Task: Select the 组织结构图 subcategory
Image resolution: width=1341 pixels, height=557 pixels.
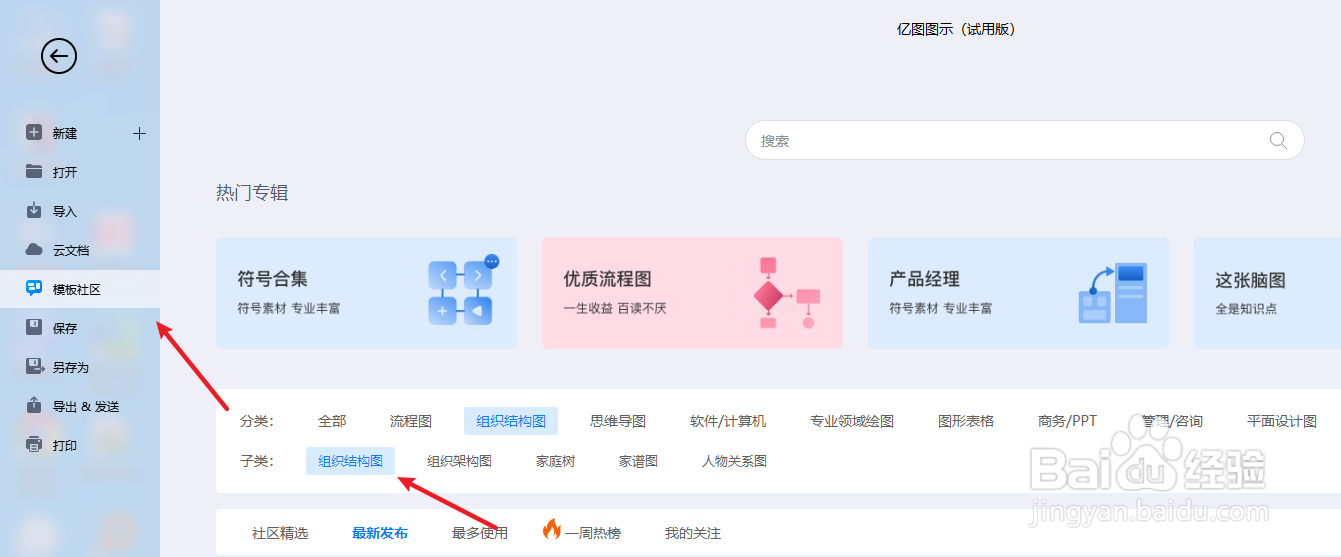Action: coord(351,461)
